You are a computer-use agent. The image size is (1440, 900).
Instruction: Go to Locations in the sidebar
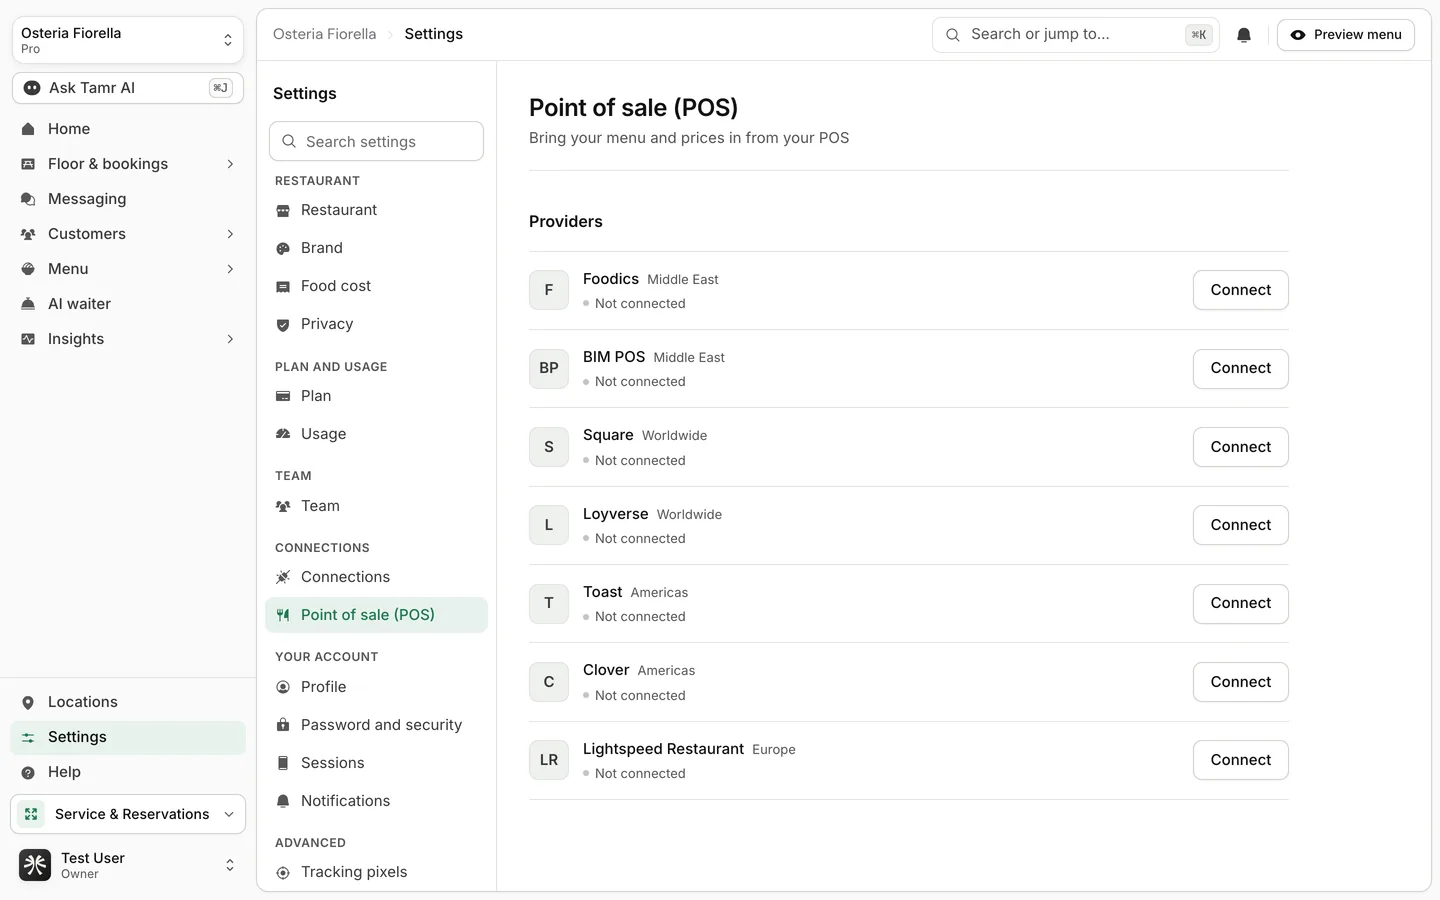click(128, 702)
